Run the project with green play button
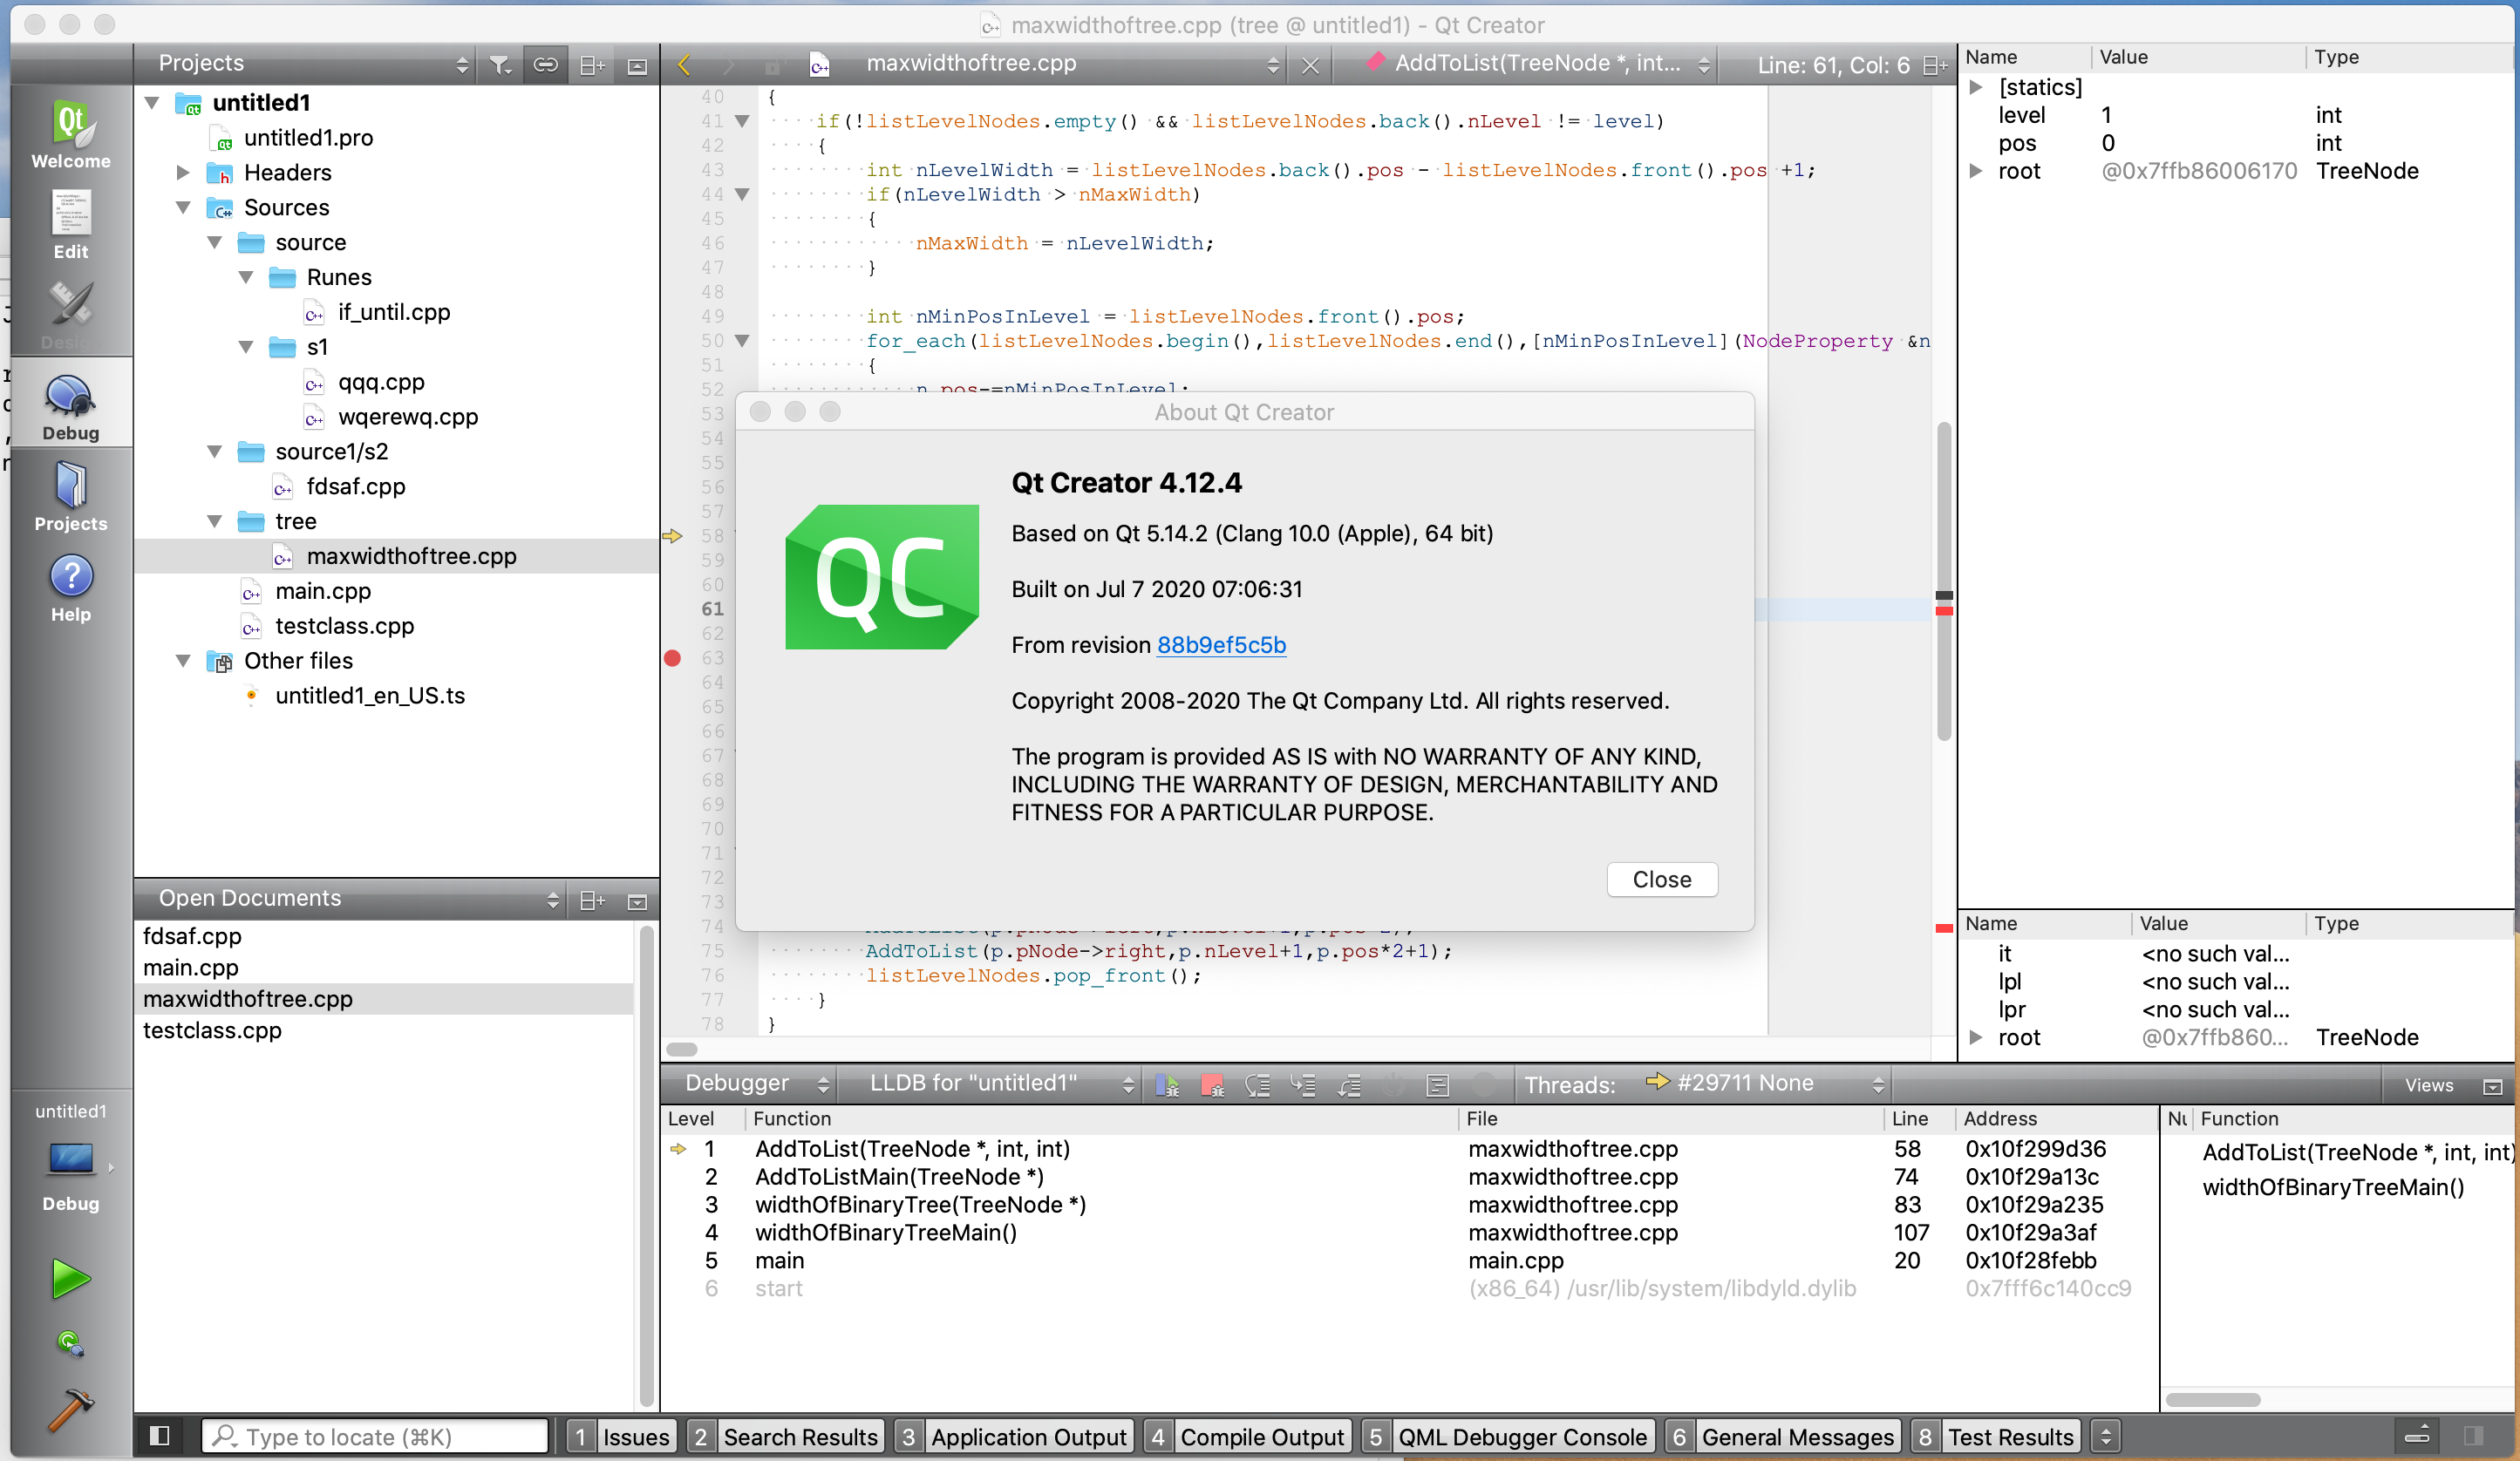This screenshot has width=2520, height=1461. 70,1279
